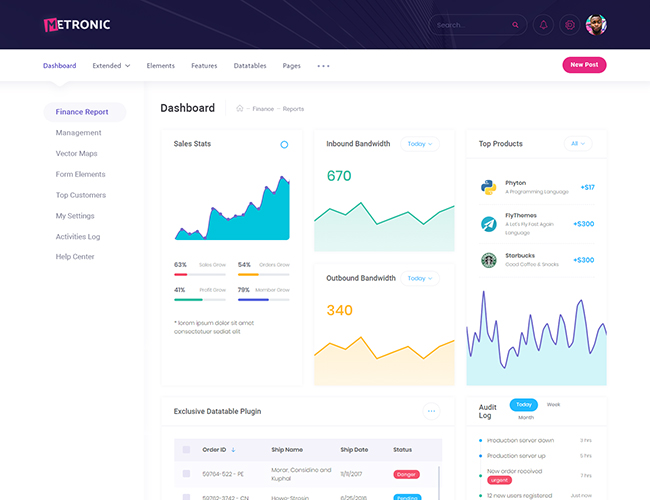Click the New Post button
650x500 pixels.
click(584, 65)
